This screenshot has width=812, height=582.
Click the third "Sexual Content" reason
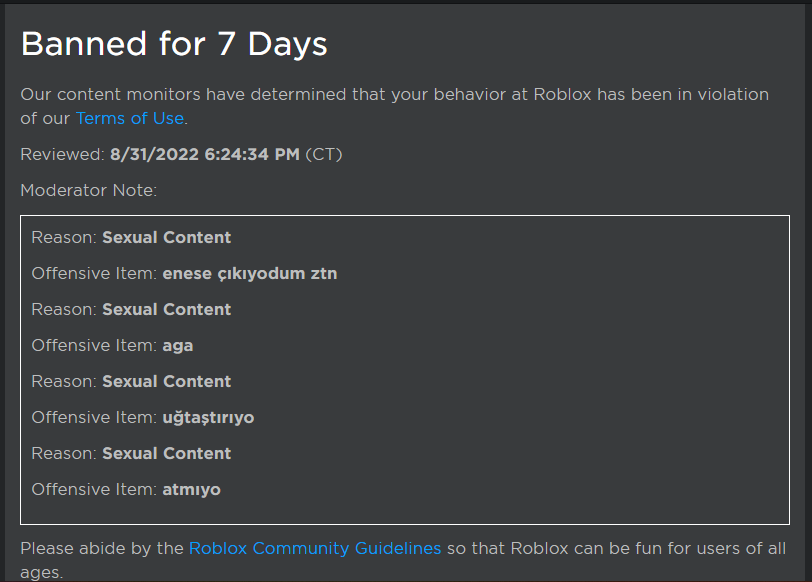(166, 381)
